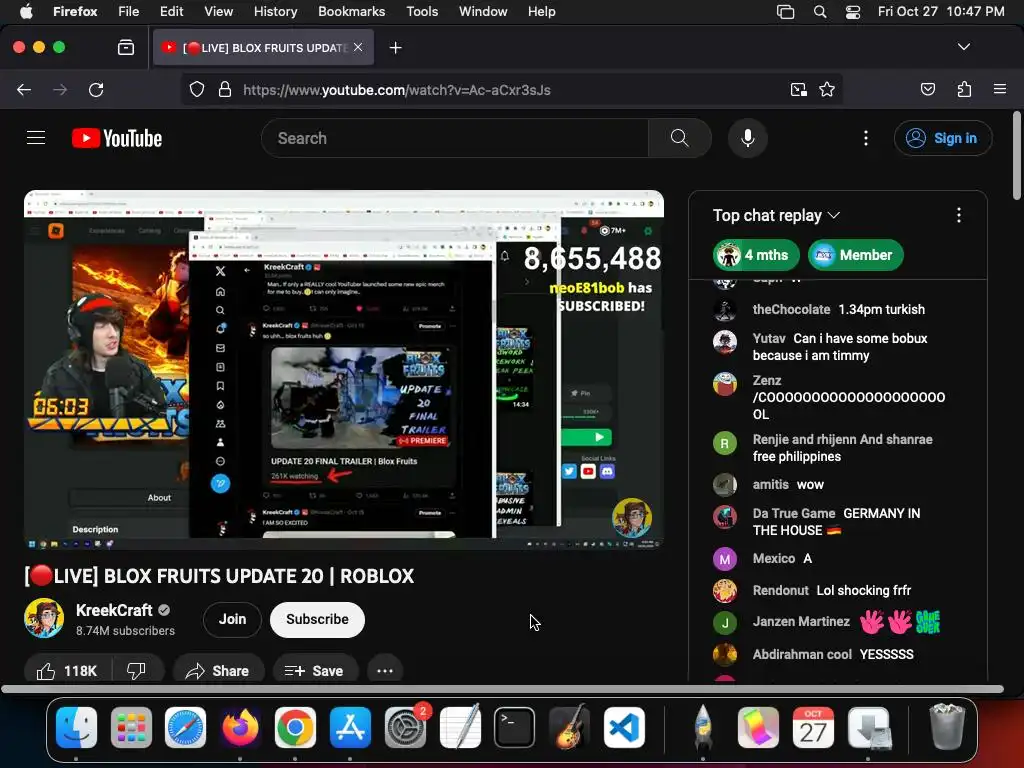The image size is (1024, 768).
Task: Open Finder from the Dock
Action: 76,727
